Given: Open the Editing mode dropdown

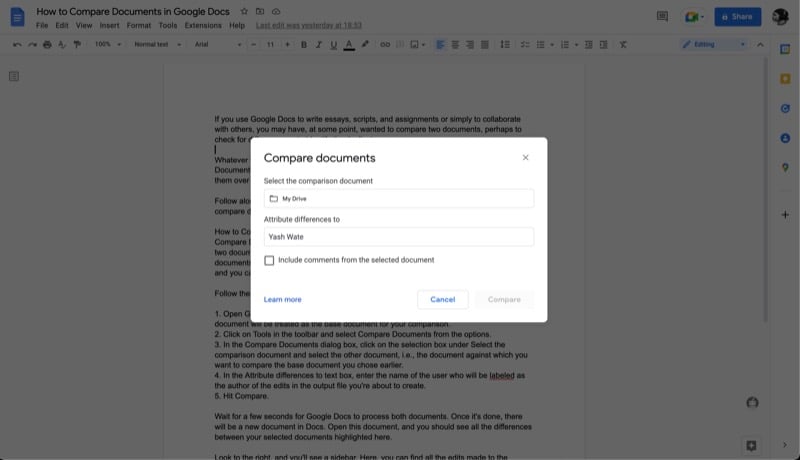Looking at the screenshot, I should pos(714,44).
